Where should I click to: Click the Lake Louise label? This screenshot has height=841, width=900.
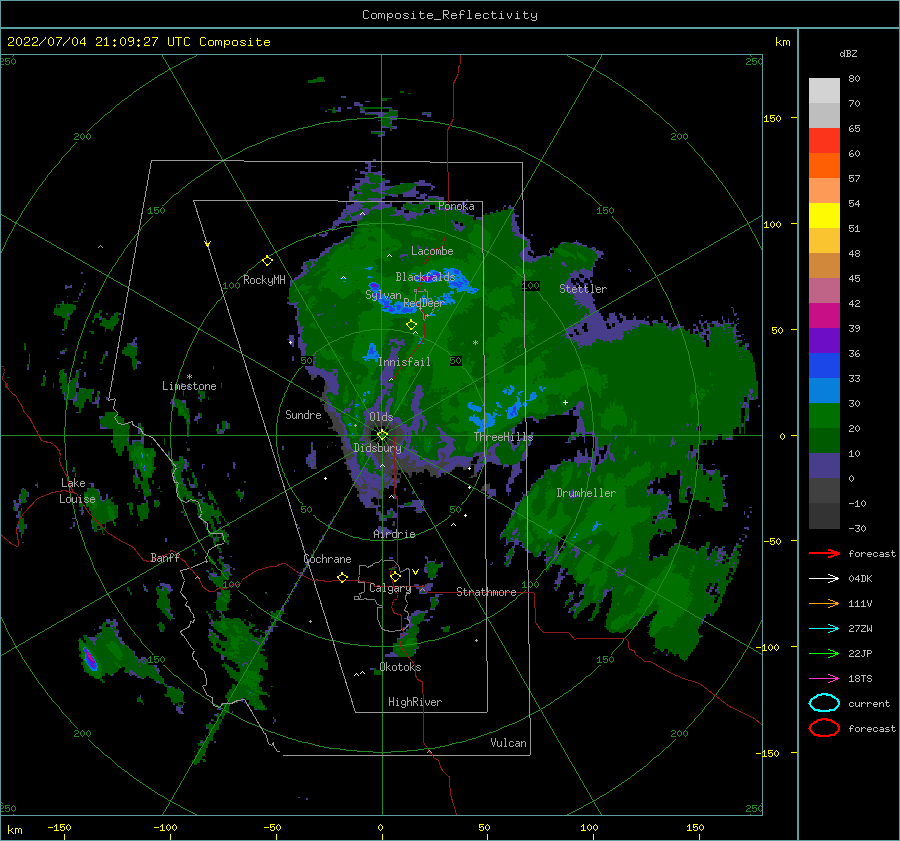coord(78,491)
